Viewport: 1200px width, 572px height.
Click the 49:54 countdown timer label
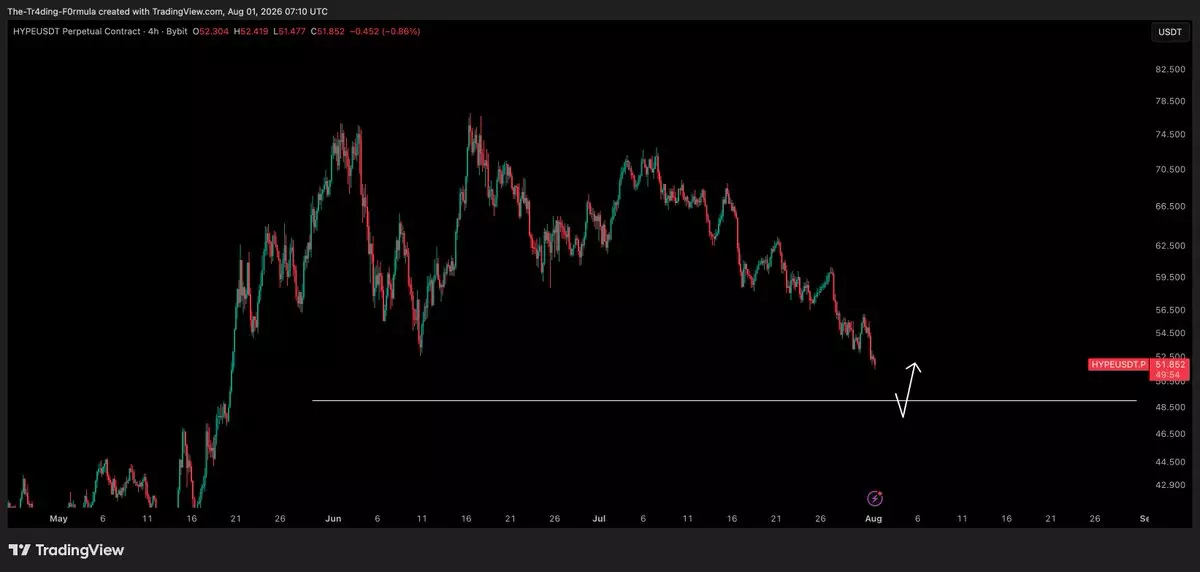[1168, 375]
